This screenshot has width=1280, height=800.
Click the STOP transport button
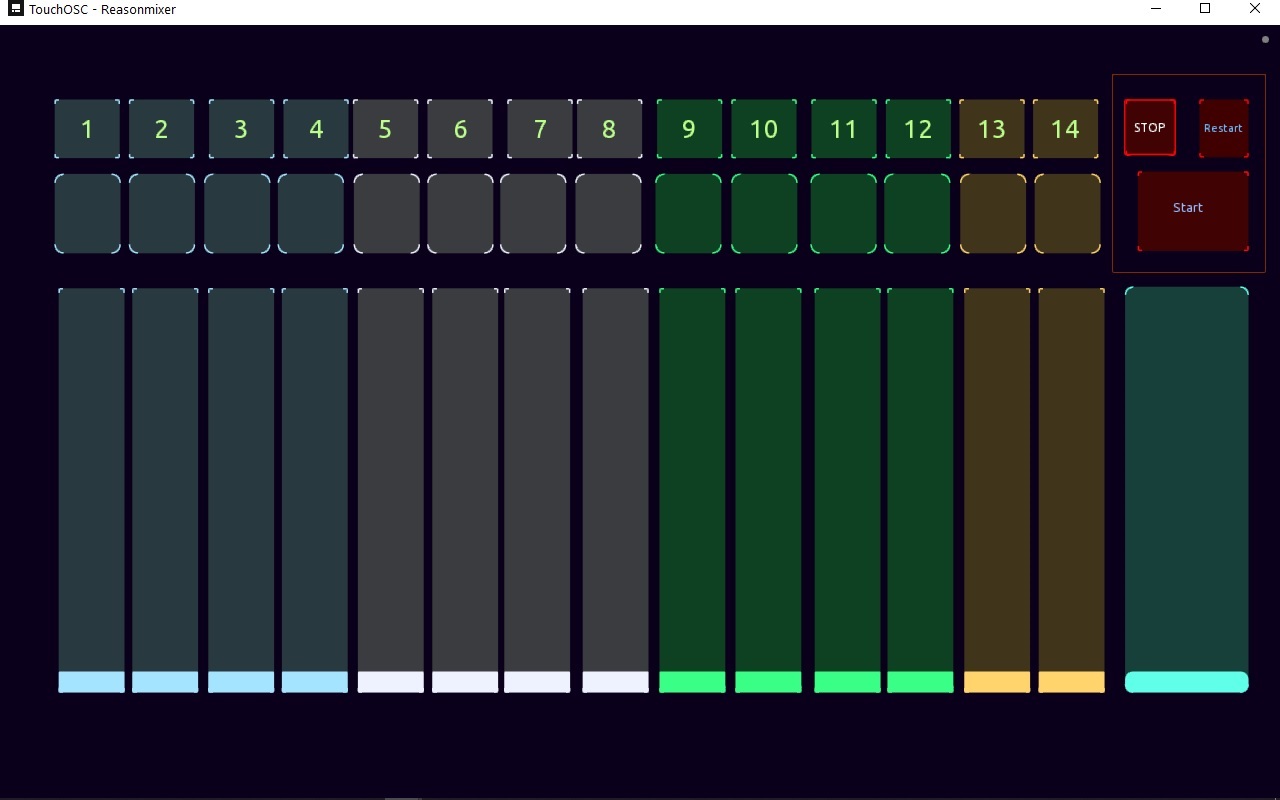coord(1150,128)
